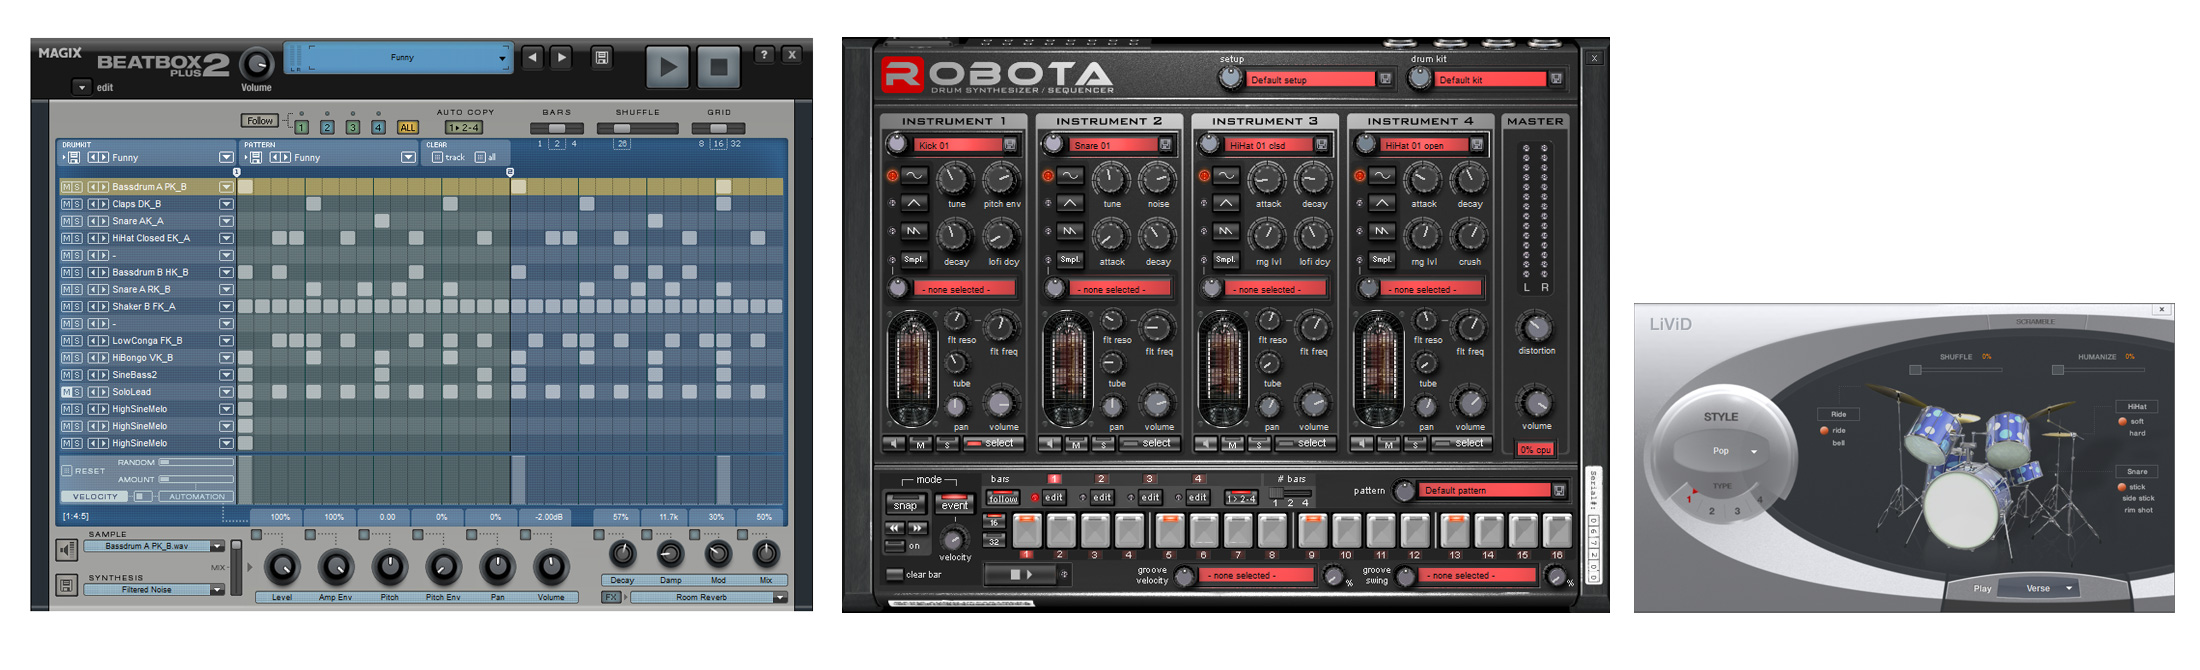This screenshot has width=2200, height=670.
Task: Click the snap mode button in Robota
Action: (905, 505)
